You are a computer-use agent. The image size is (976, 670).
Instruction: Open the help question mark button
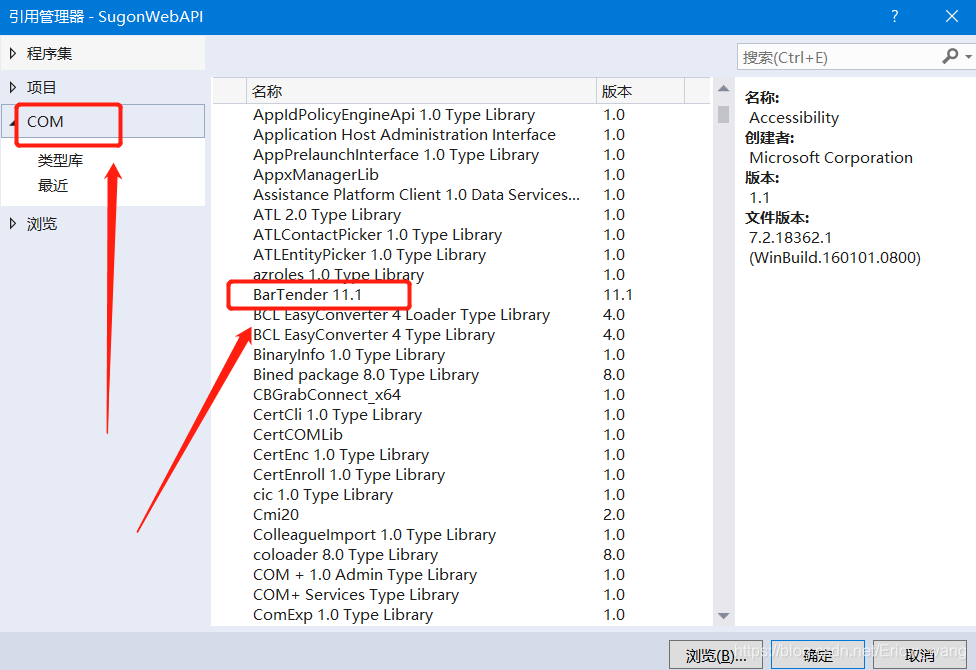pos(894,16)
